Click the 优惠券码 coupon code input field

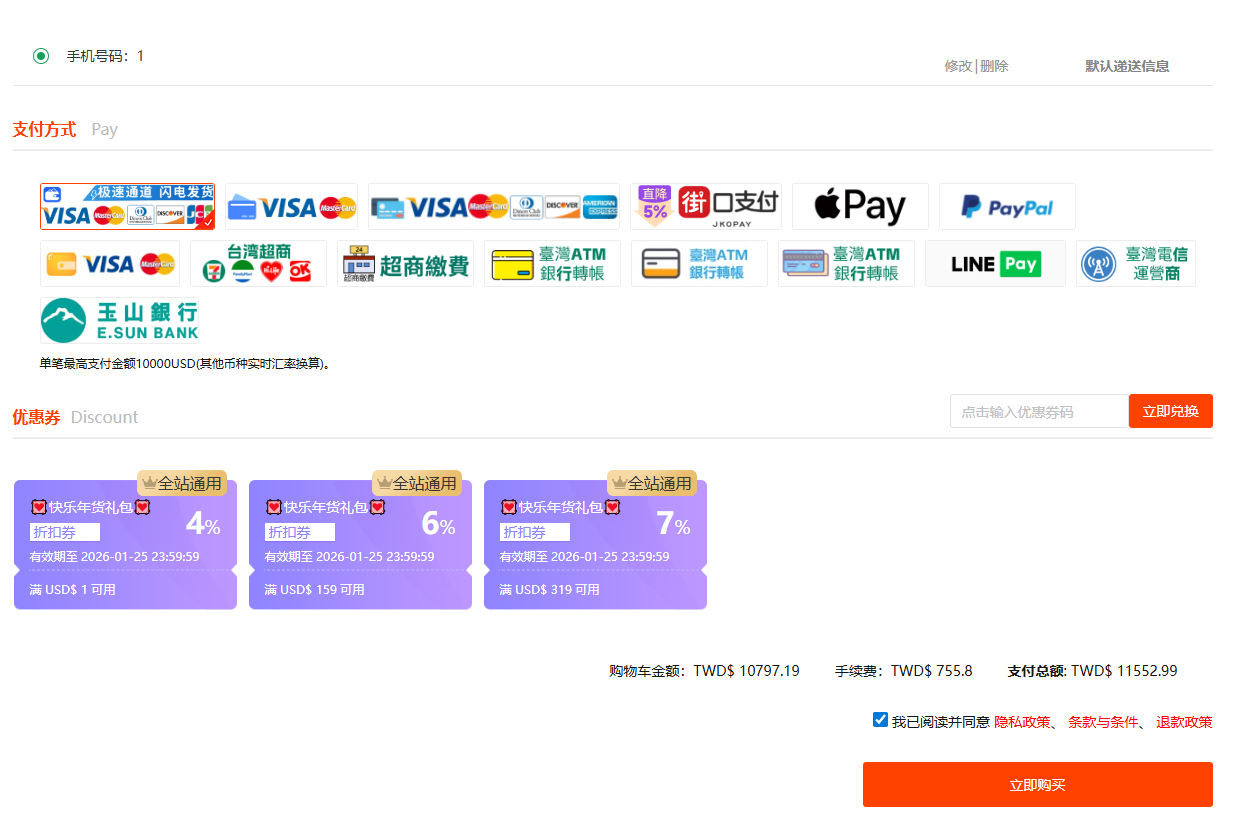[x=1038, y=411]
